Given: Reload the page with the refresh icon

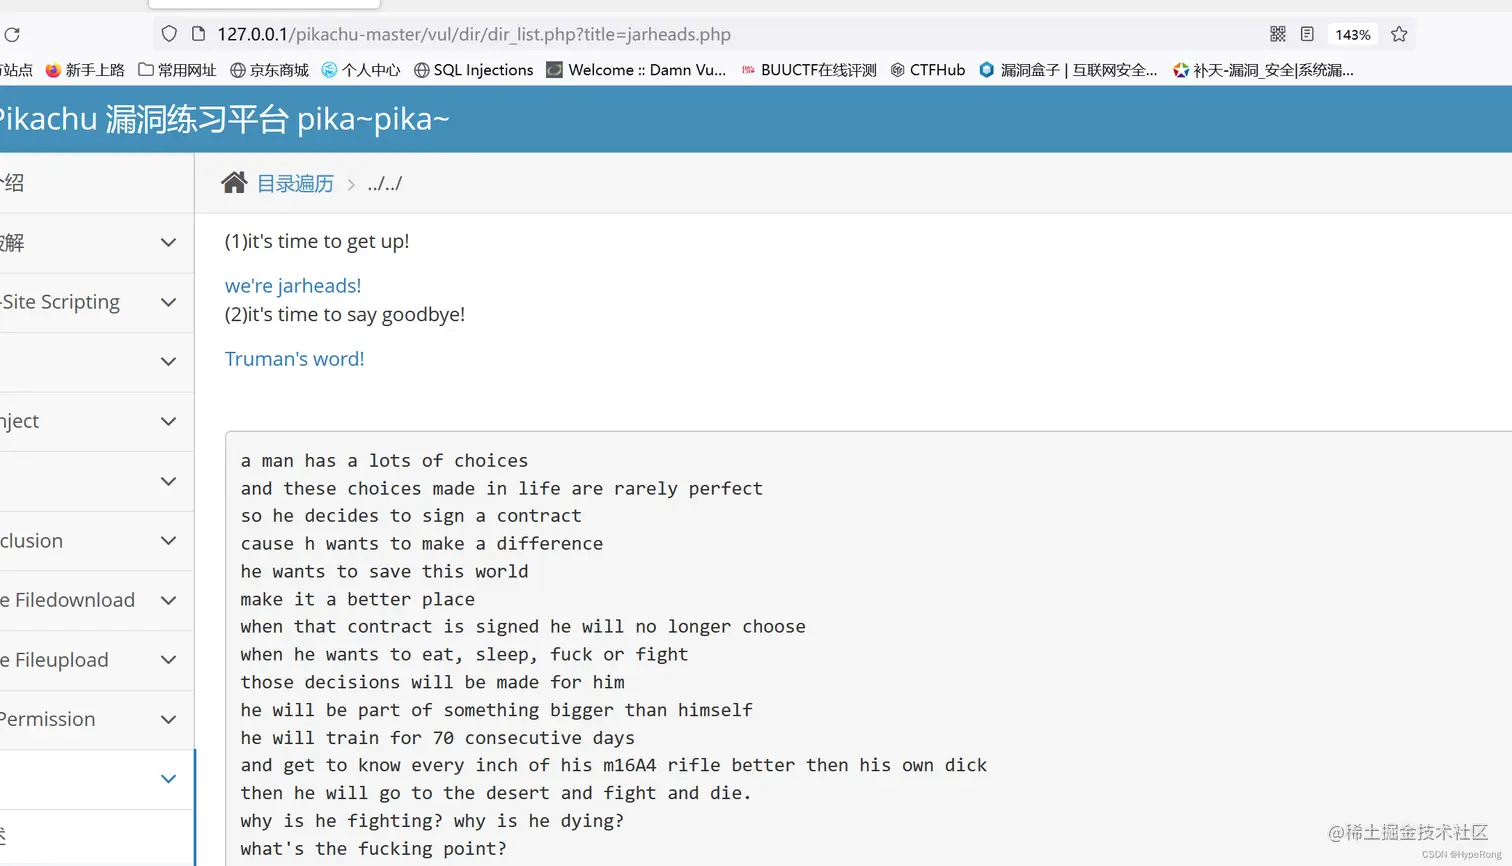Looking at the screenshot, I should coord(12,34).
